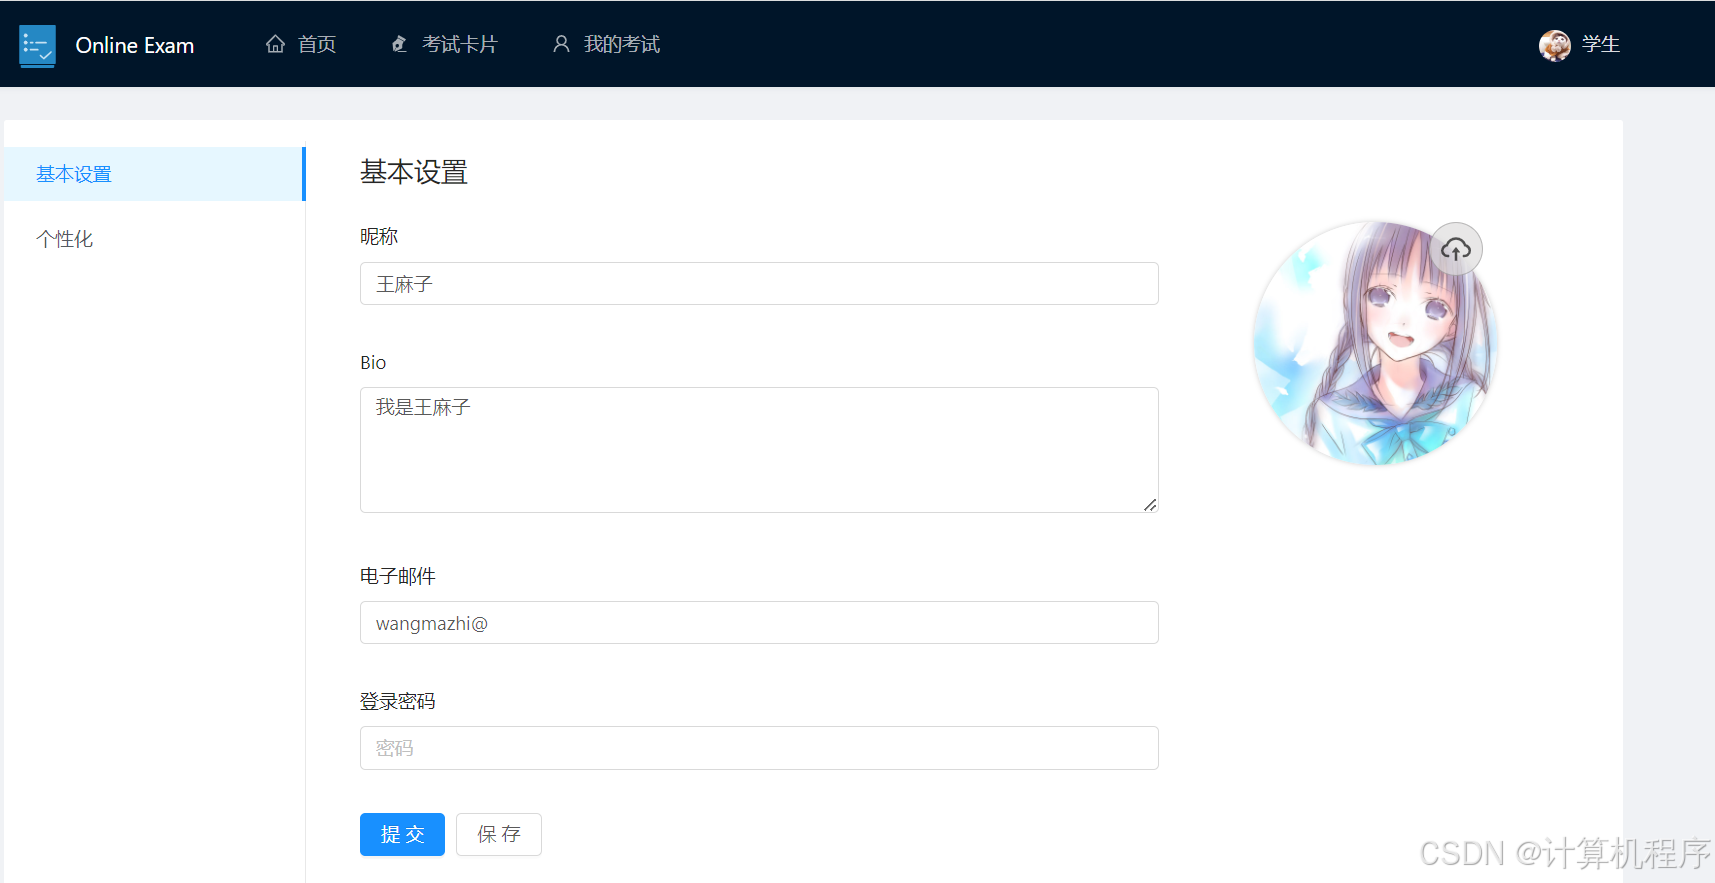Click the 登录密码 field label
The height and width of the screenshot is (883, 1715).
[398, 701]
